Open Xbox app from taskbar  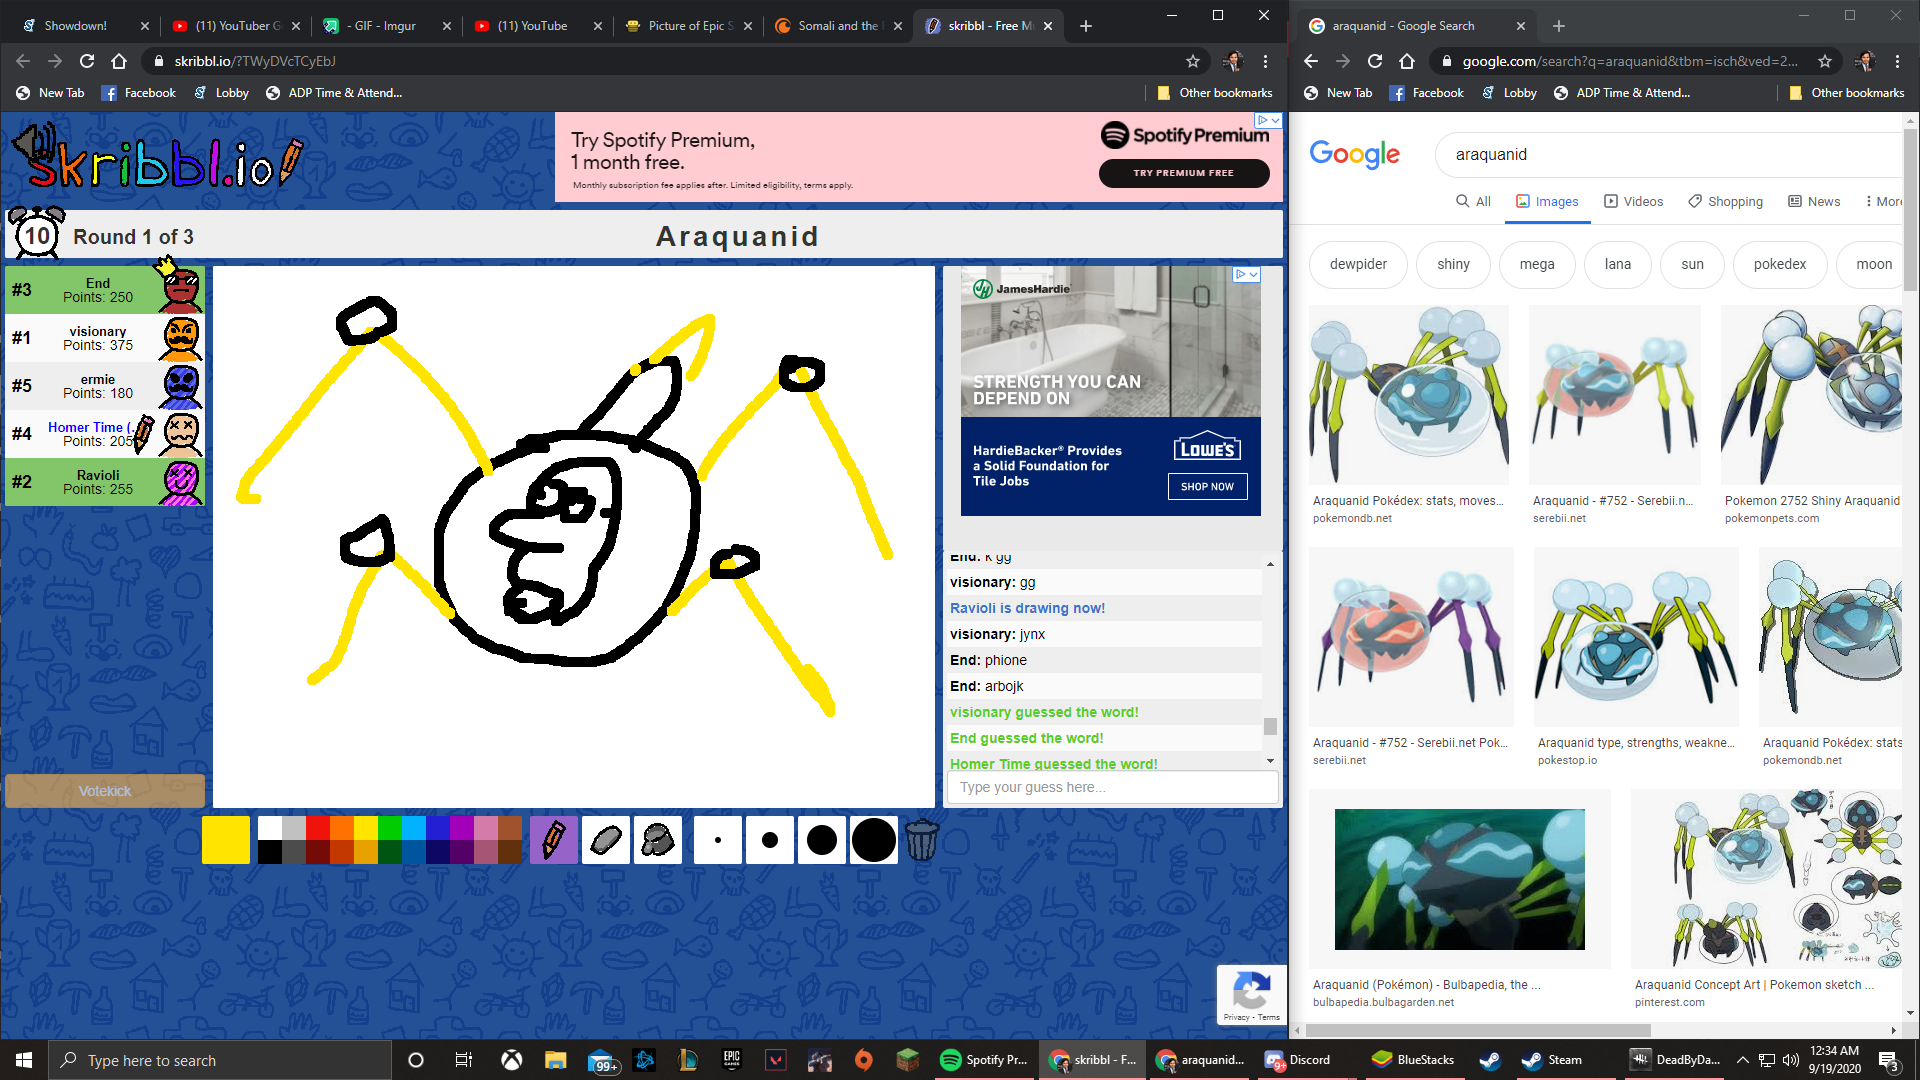coord(511,1060)
